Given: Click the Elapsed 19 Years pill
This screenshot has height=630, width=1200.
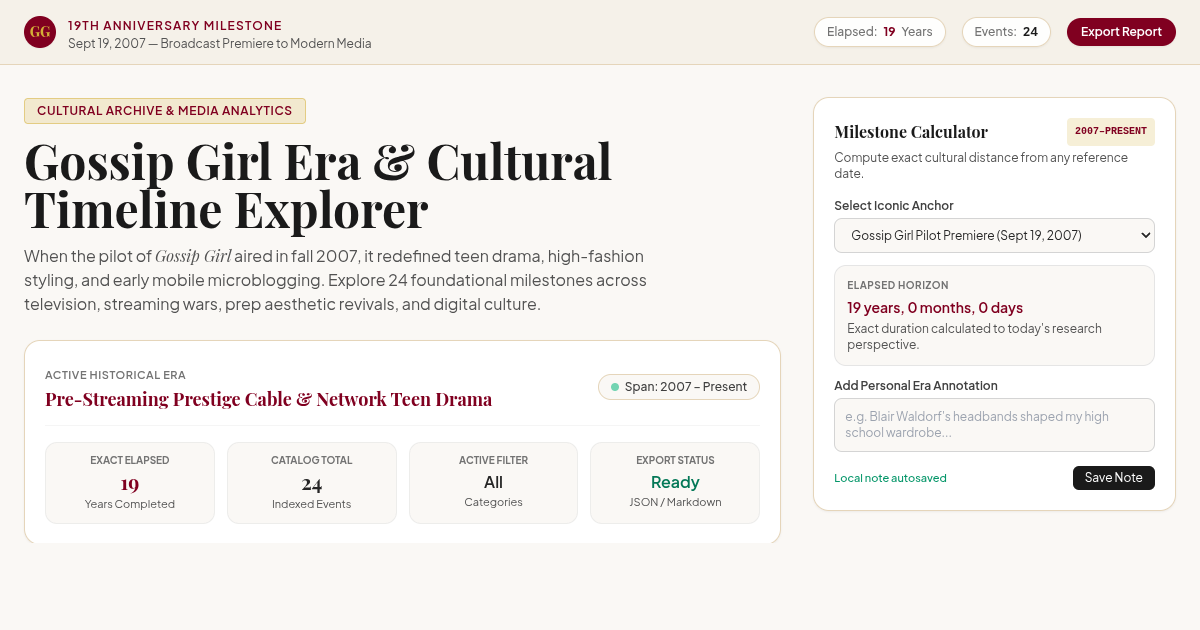Looking at the screenshot, I should click(879, 32).
